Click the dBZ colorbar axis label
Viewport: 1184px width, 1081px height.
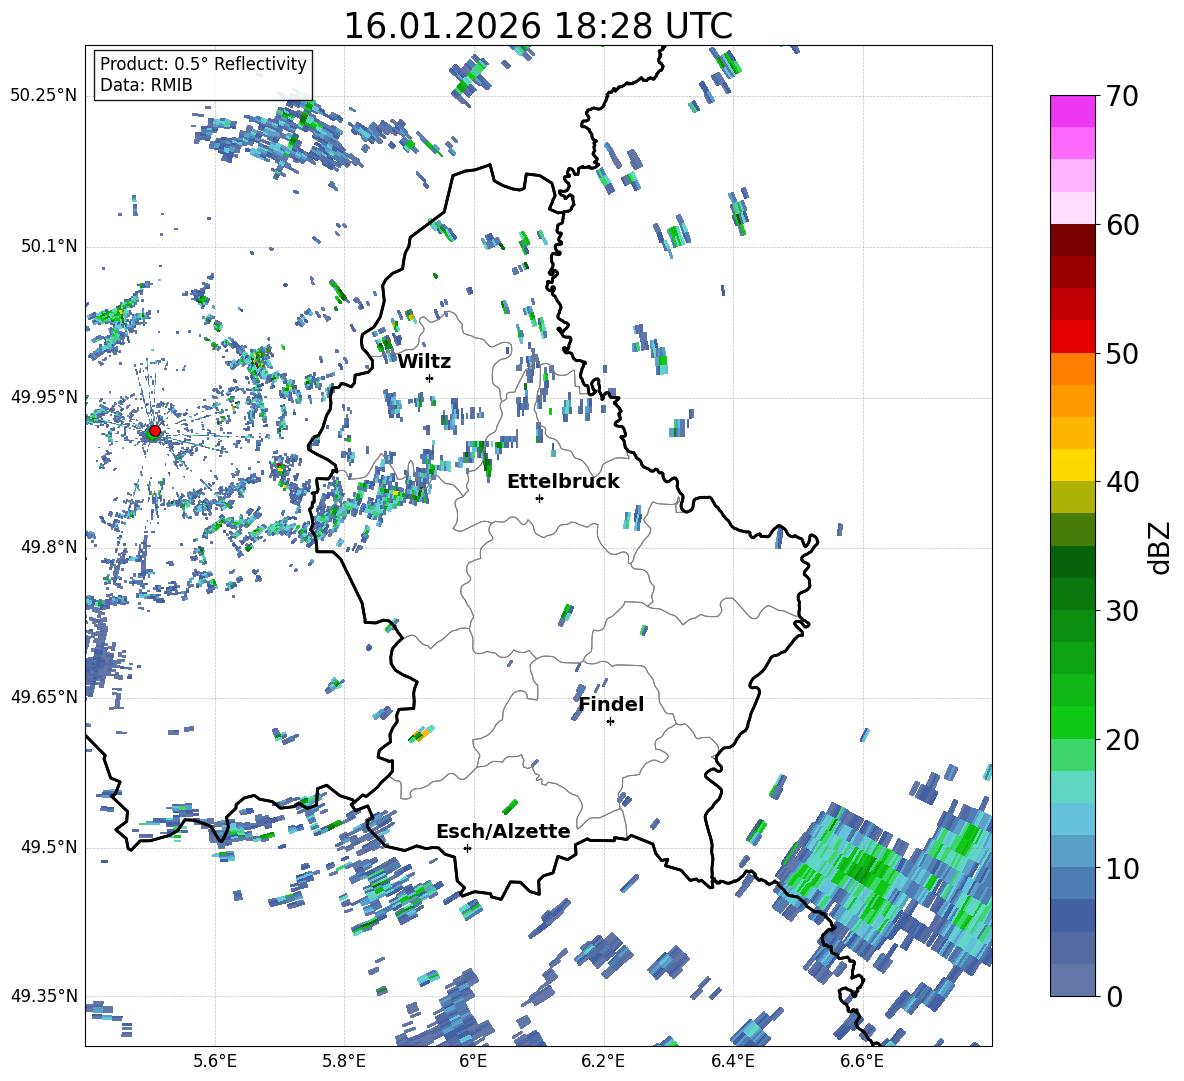[1161, 547]
